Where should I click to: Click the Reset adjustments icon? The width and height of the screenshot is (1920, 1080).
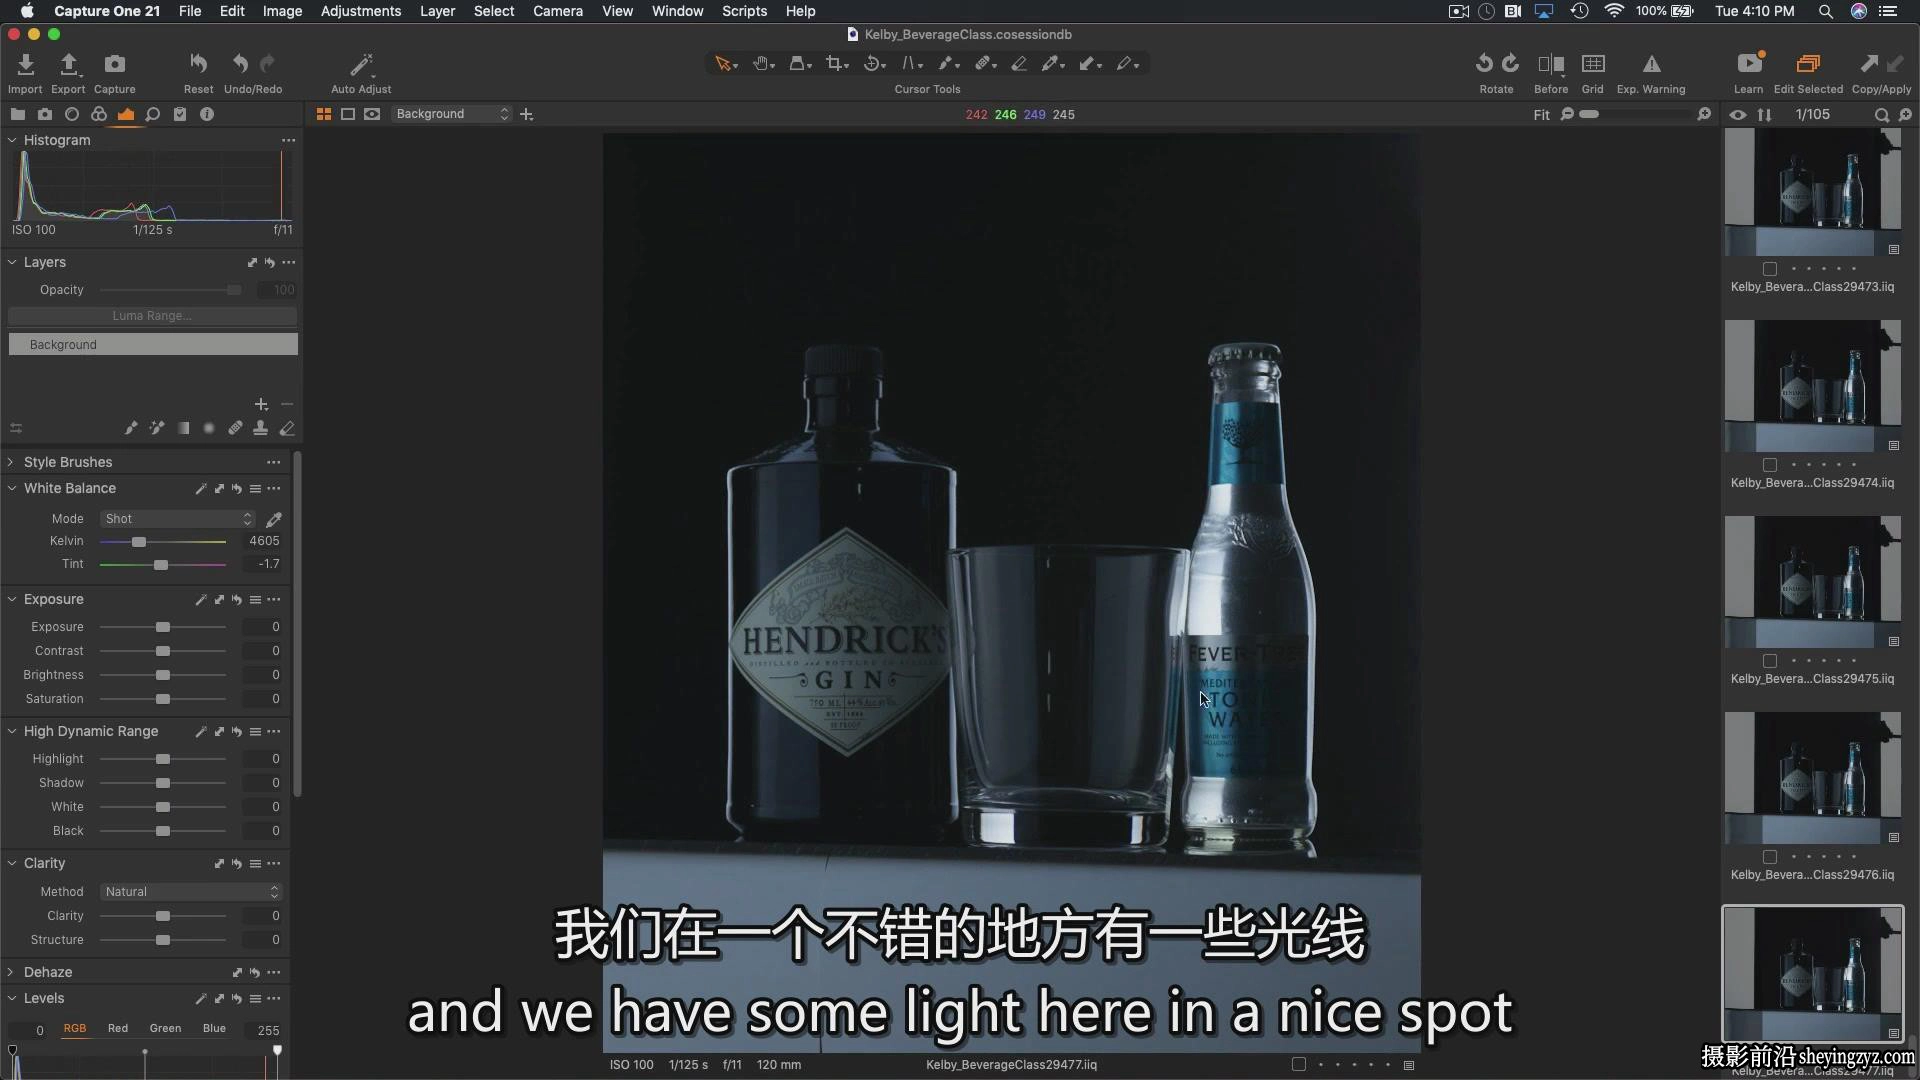[198, 64]
